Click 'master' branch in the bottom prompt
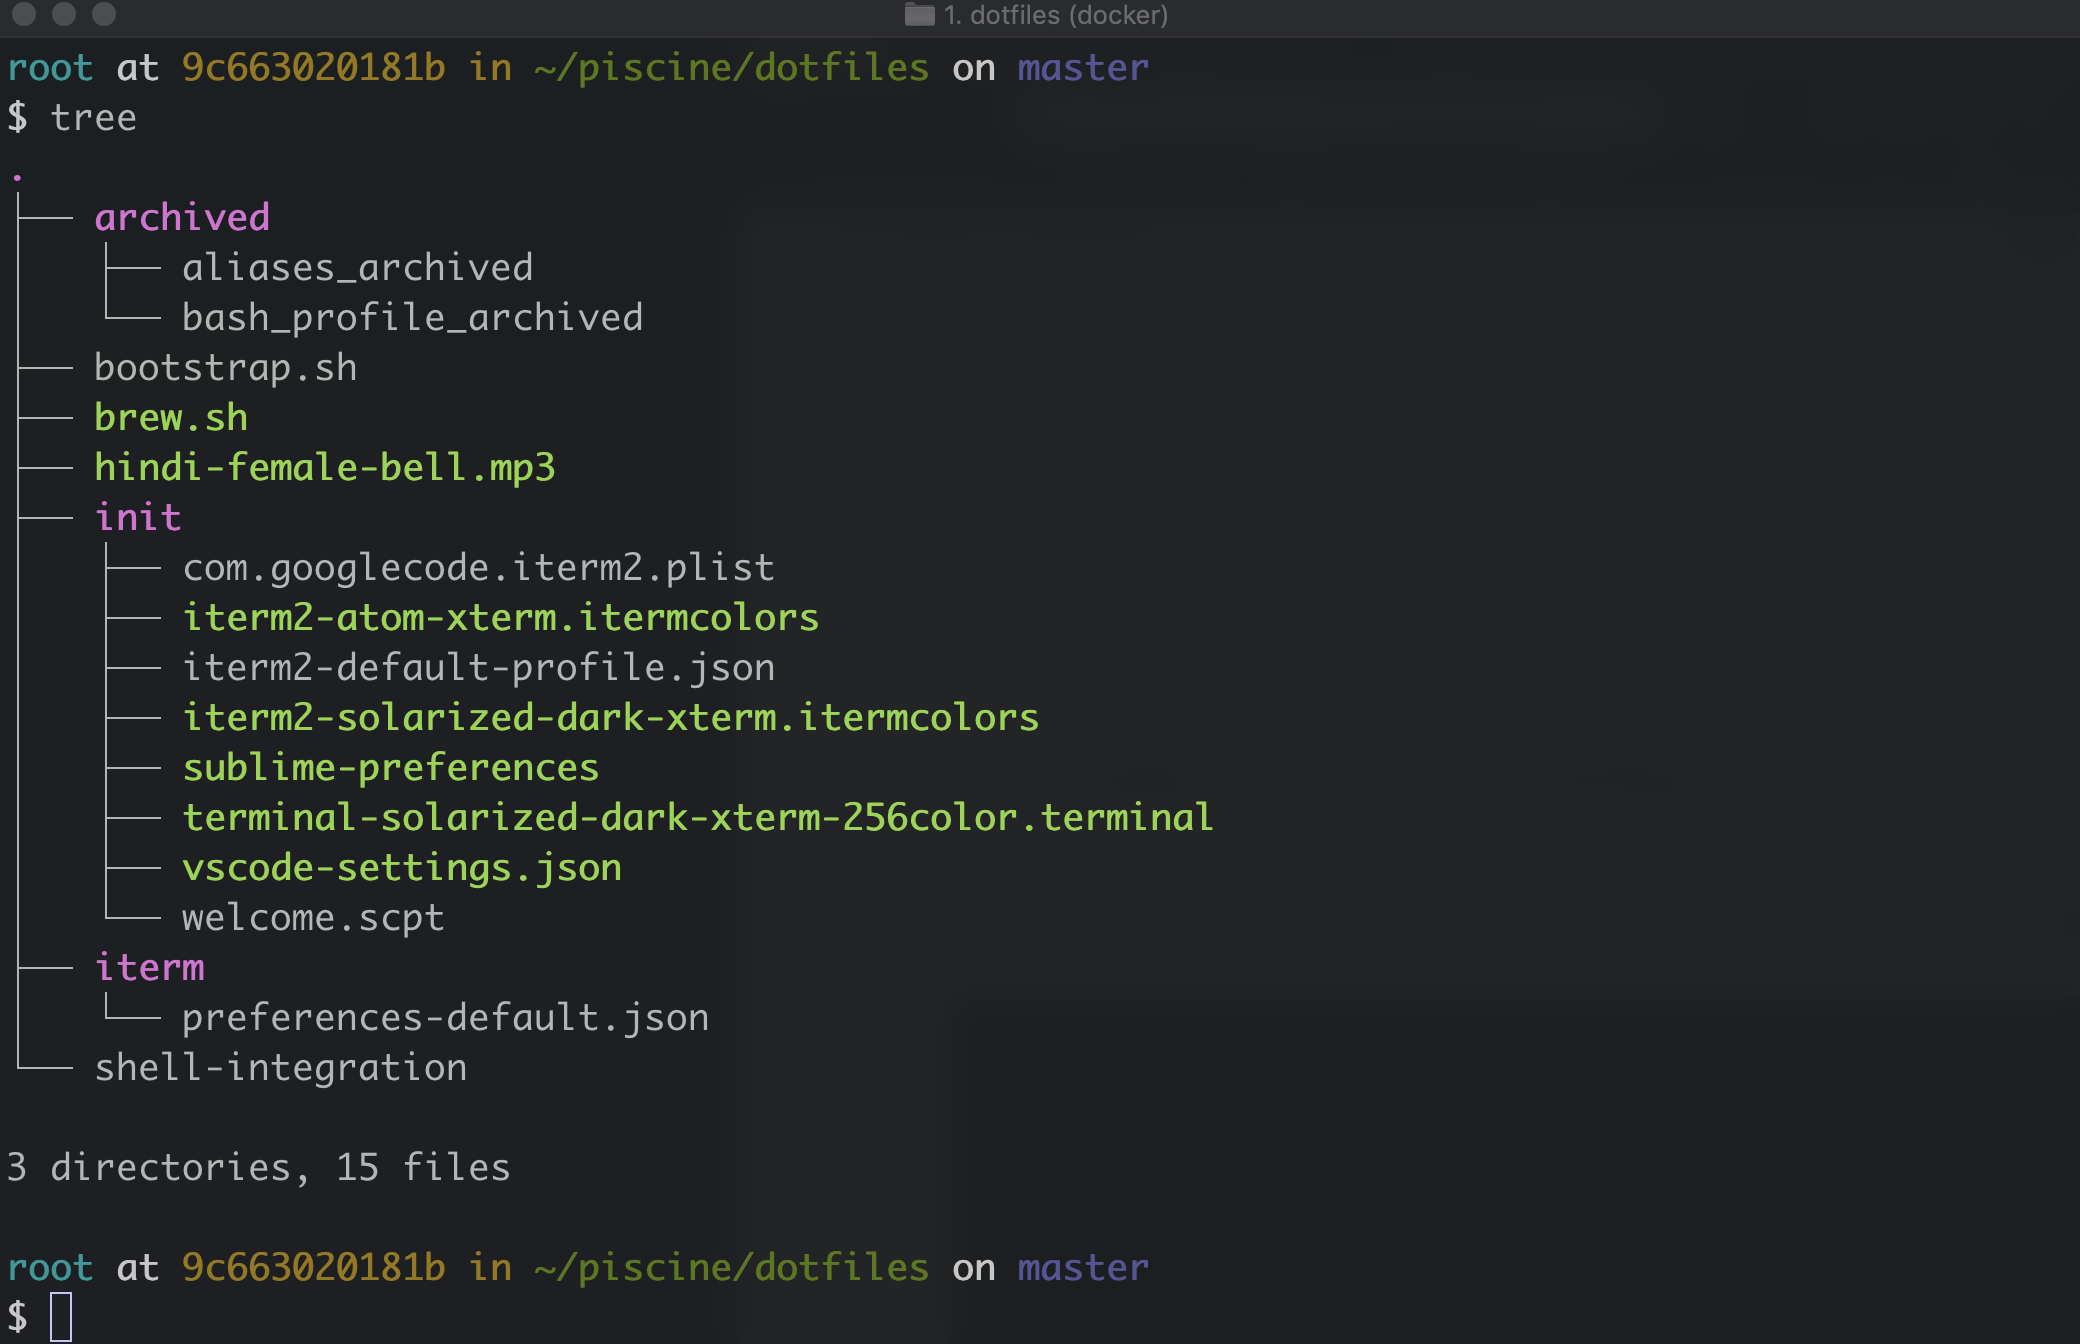This screenshot has width=2080, height=1344. point(1084,1268)
